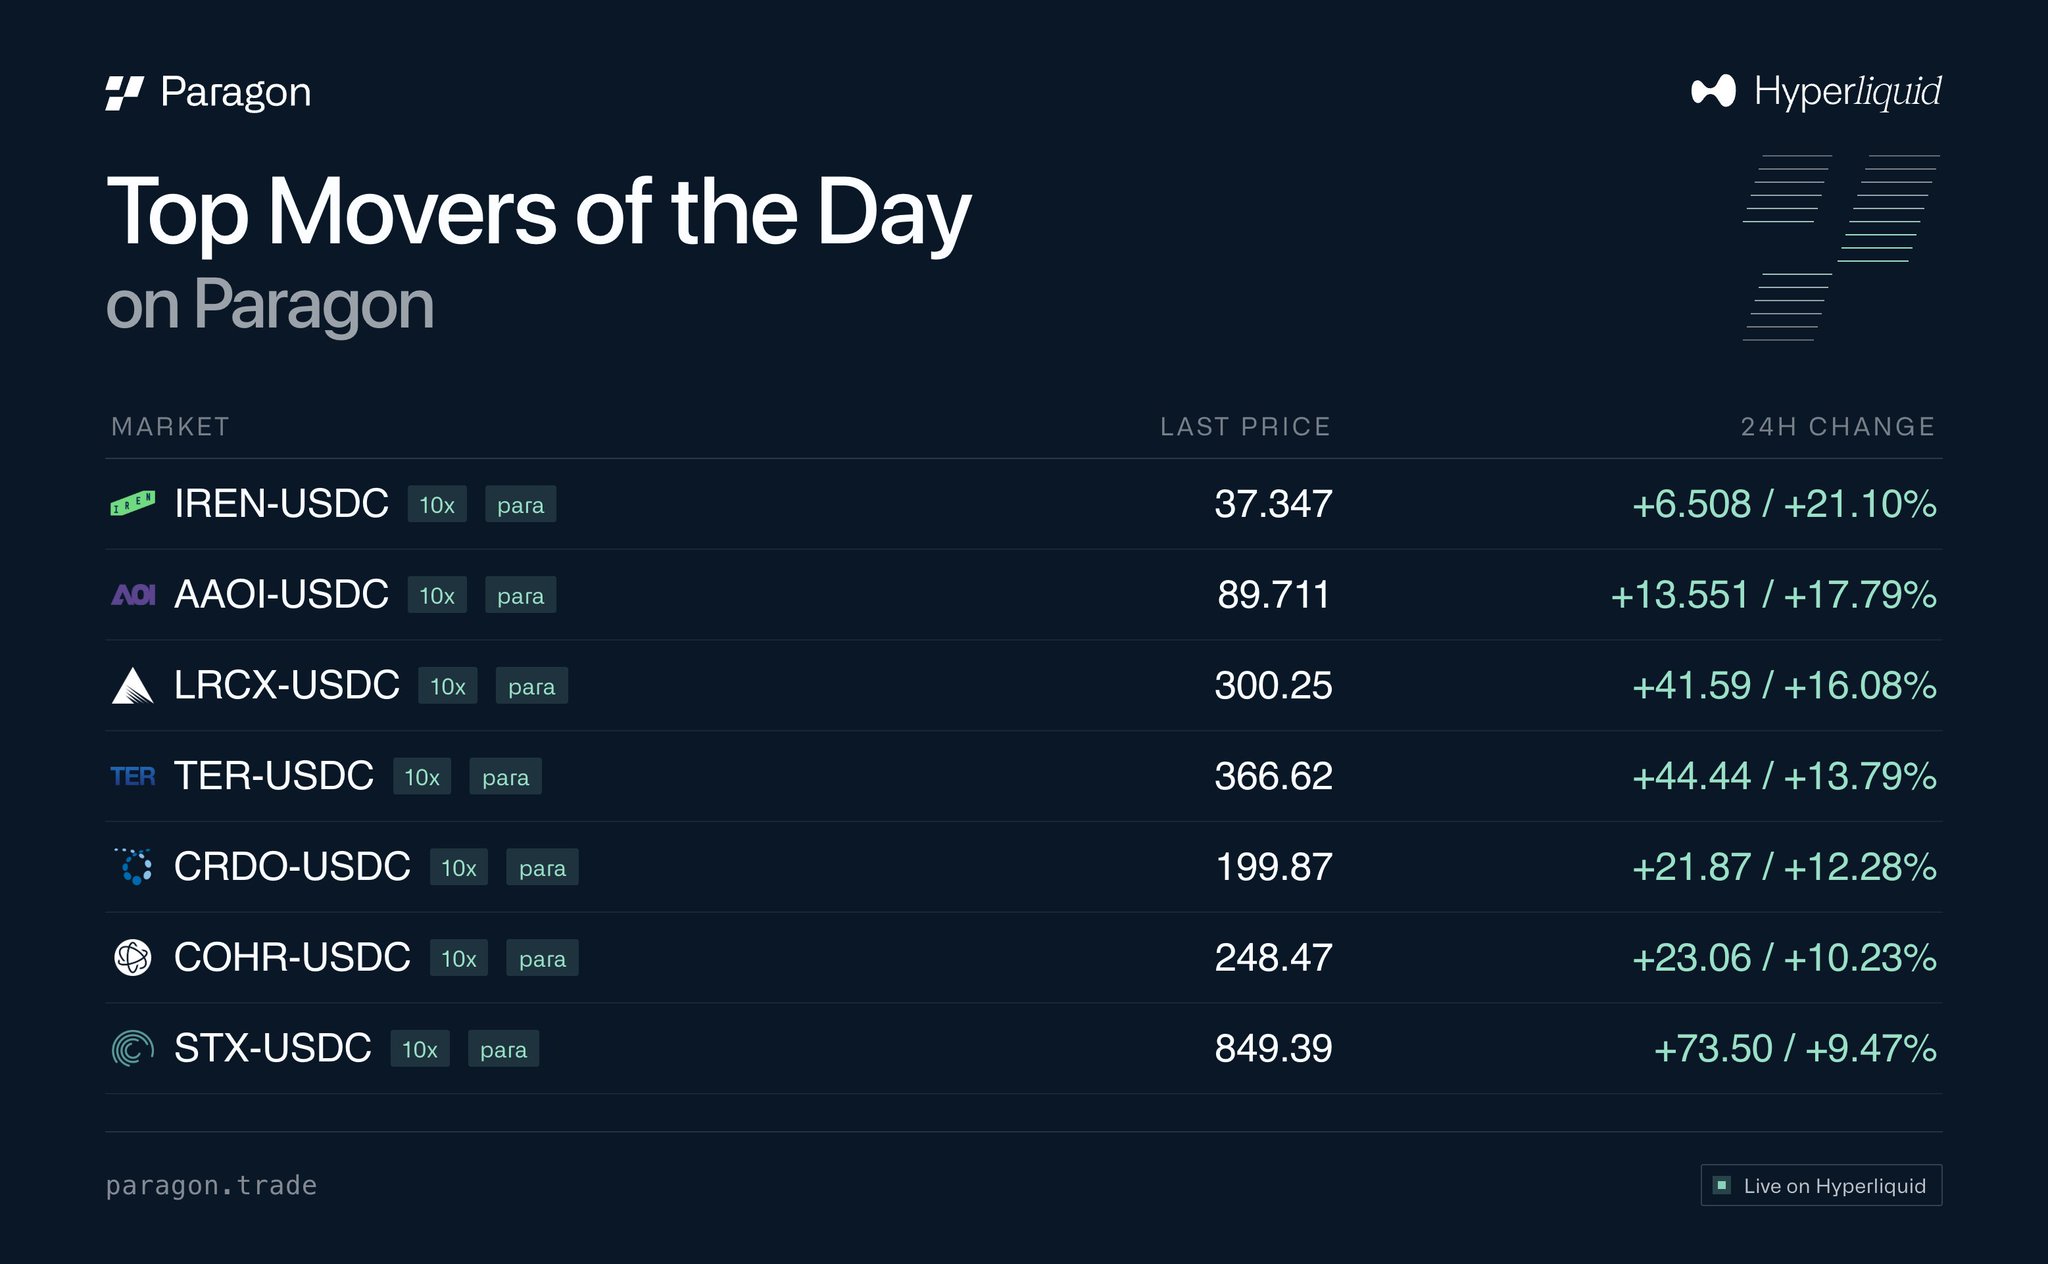
Task: Click the CRDO-USDC +12.28% change value
Action: coord(1860,867)
